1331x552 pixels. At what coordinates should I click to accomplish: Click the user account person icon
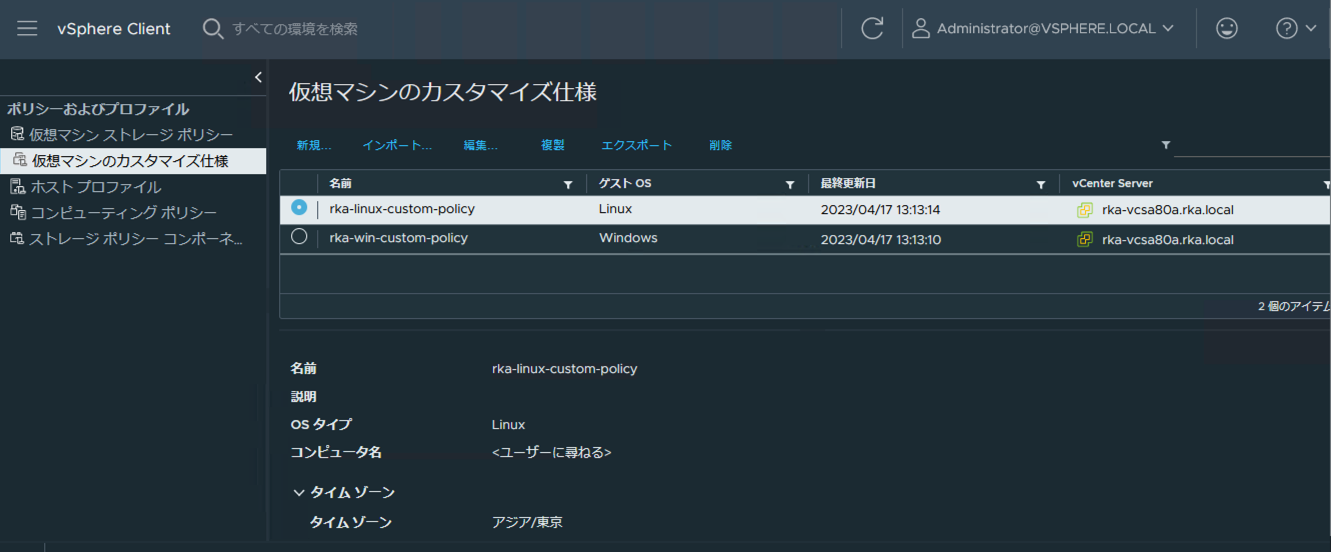pyautogui.click(x=921, y=29)
